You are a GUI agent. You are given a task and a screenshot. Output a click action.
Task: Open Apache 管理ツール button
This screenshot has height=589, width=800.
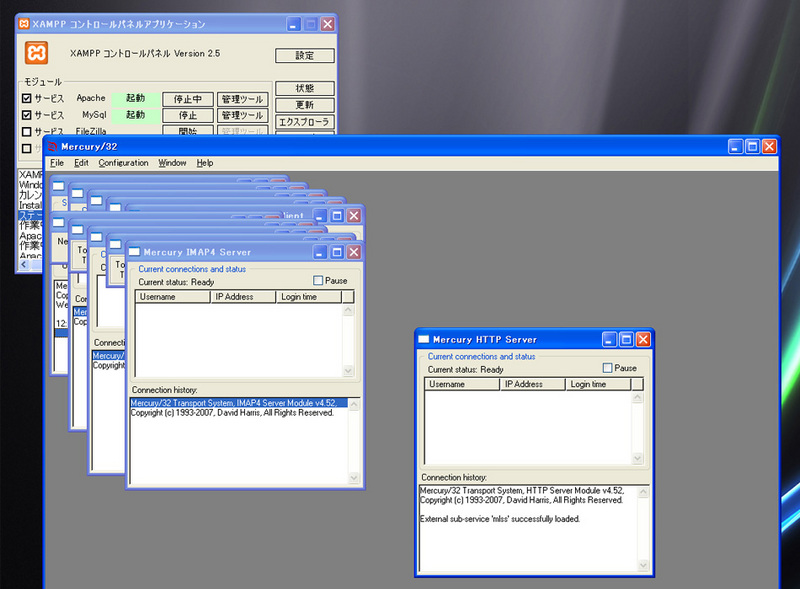242,99
